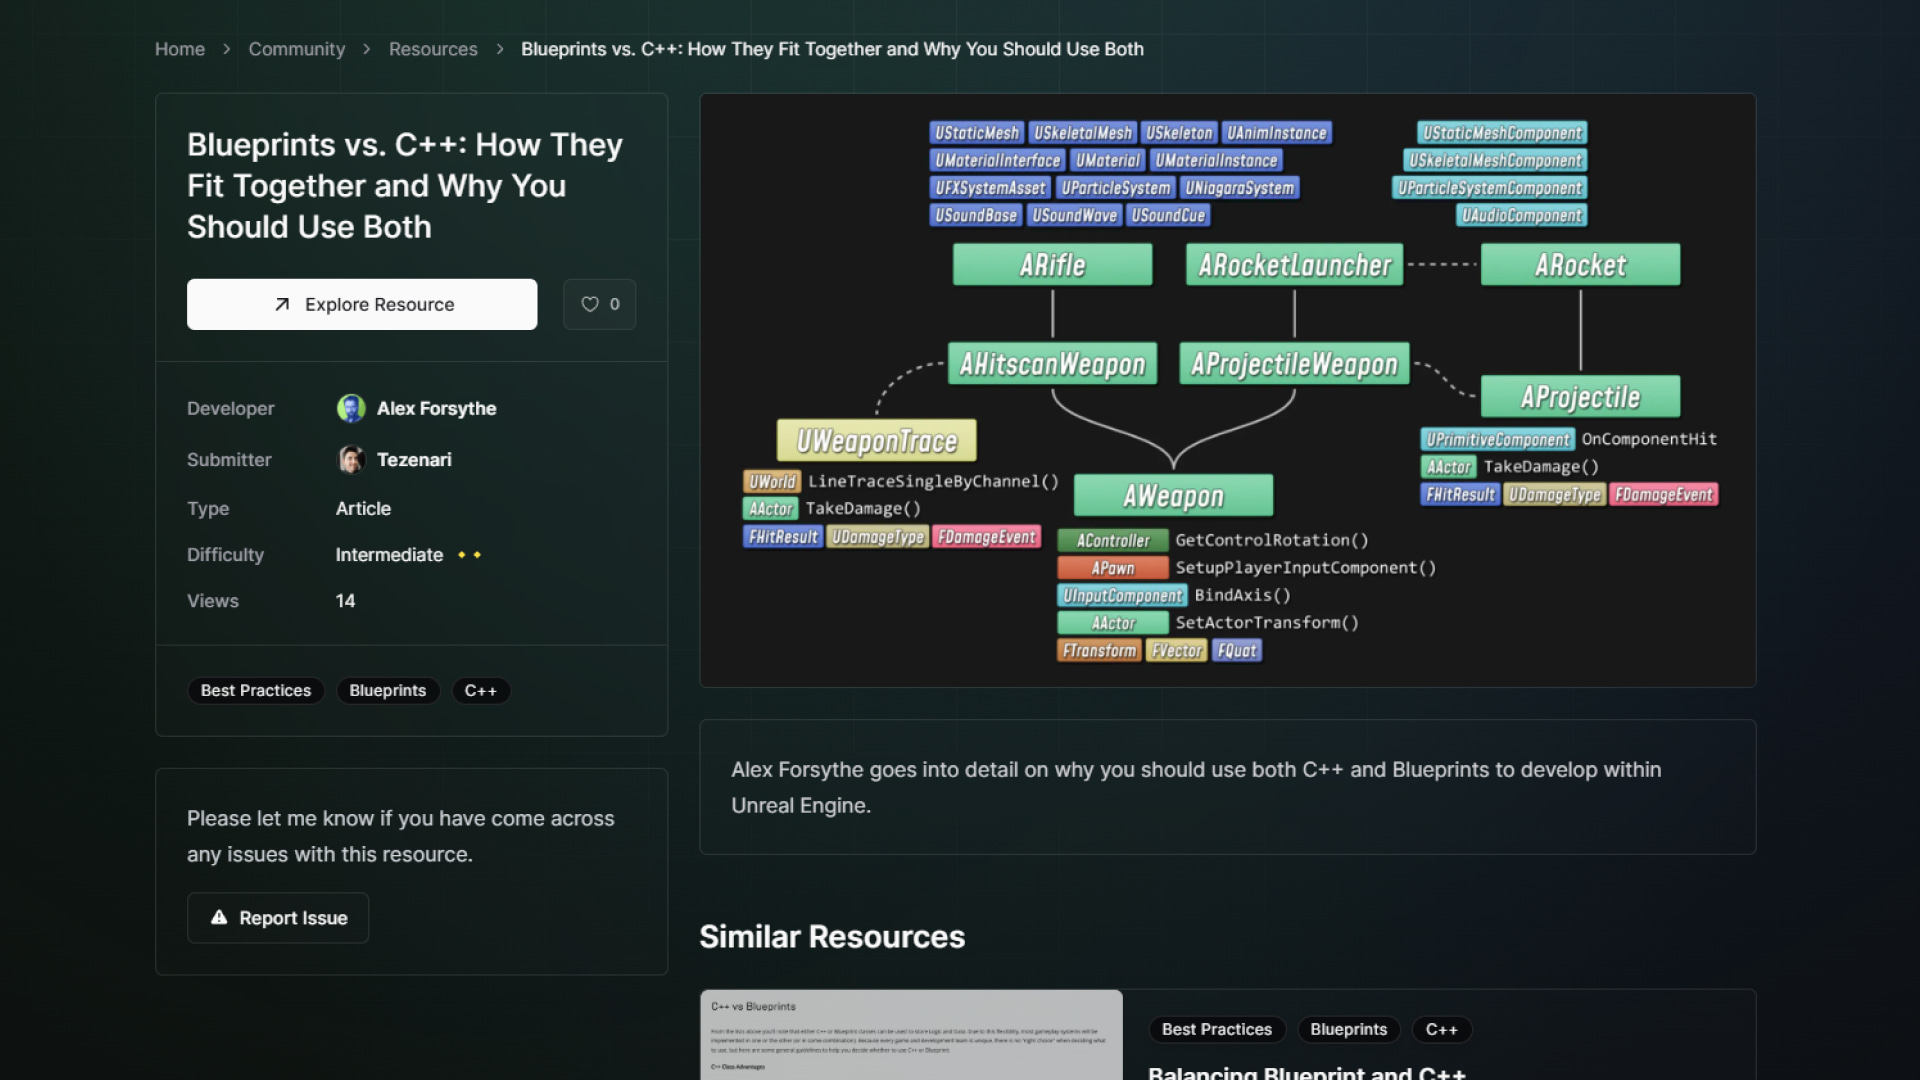Click the arrow icon inside Explore Resource

[x=282, y=304]
